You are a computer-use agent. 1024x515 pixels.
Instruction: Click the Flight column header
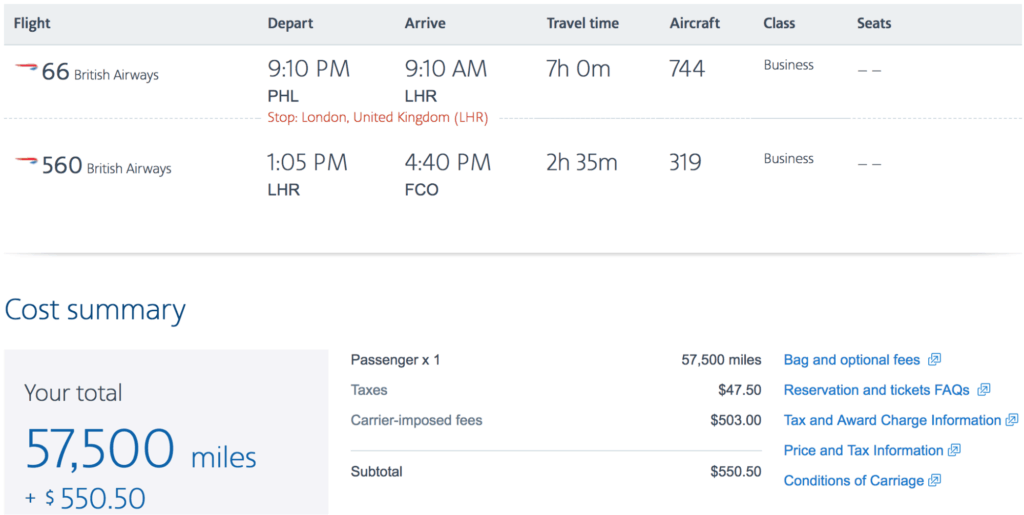(32, 23)
